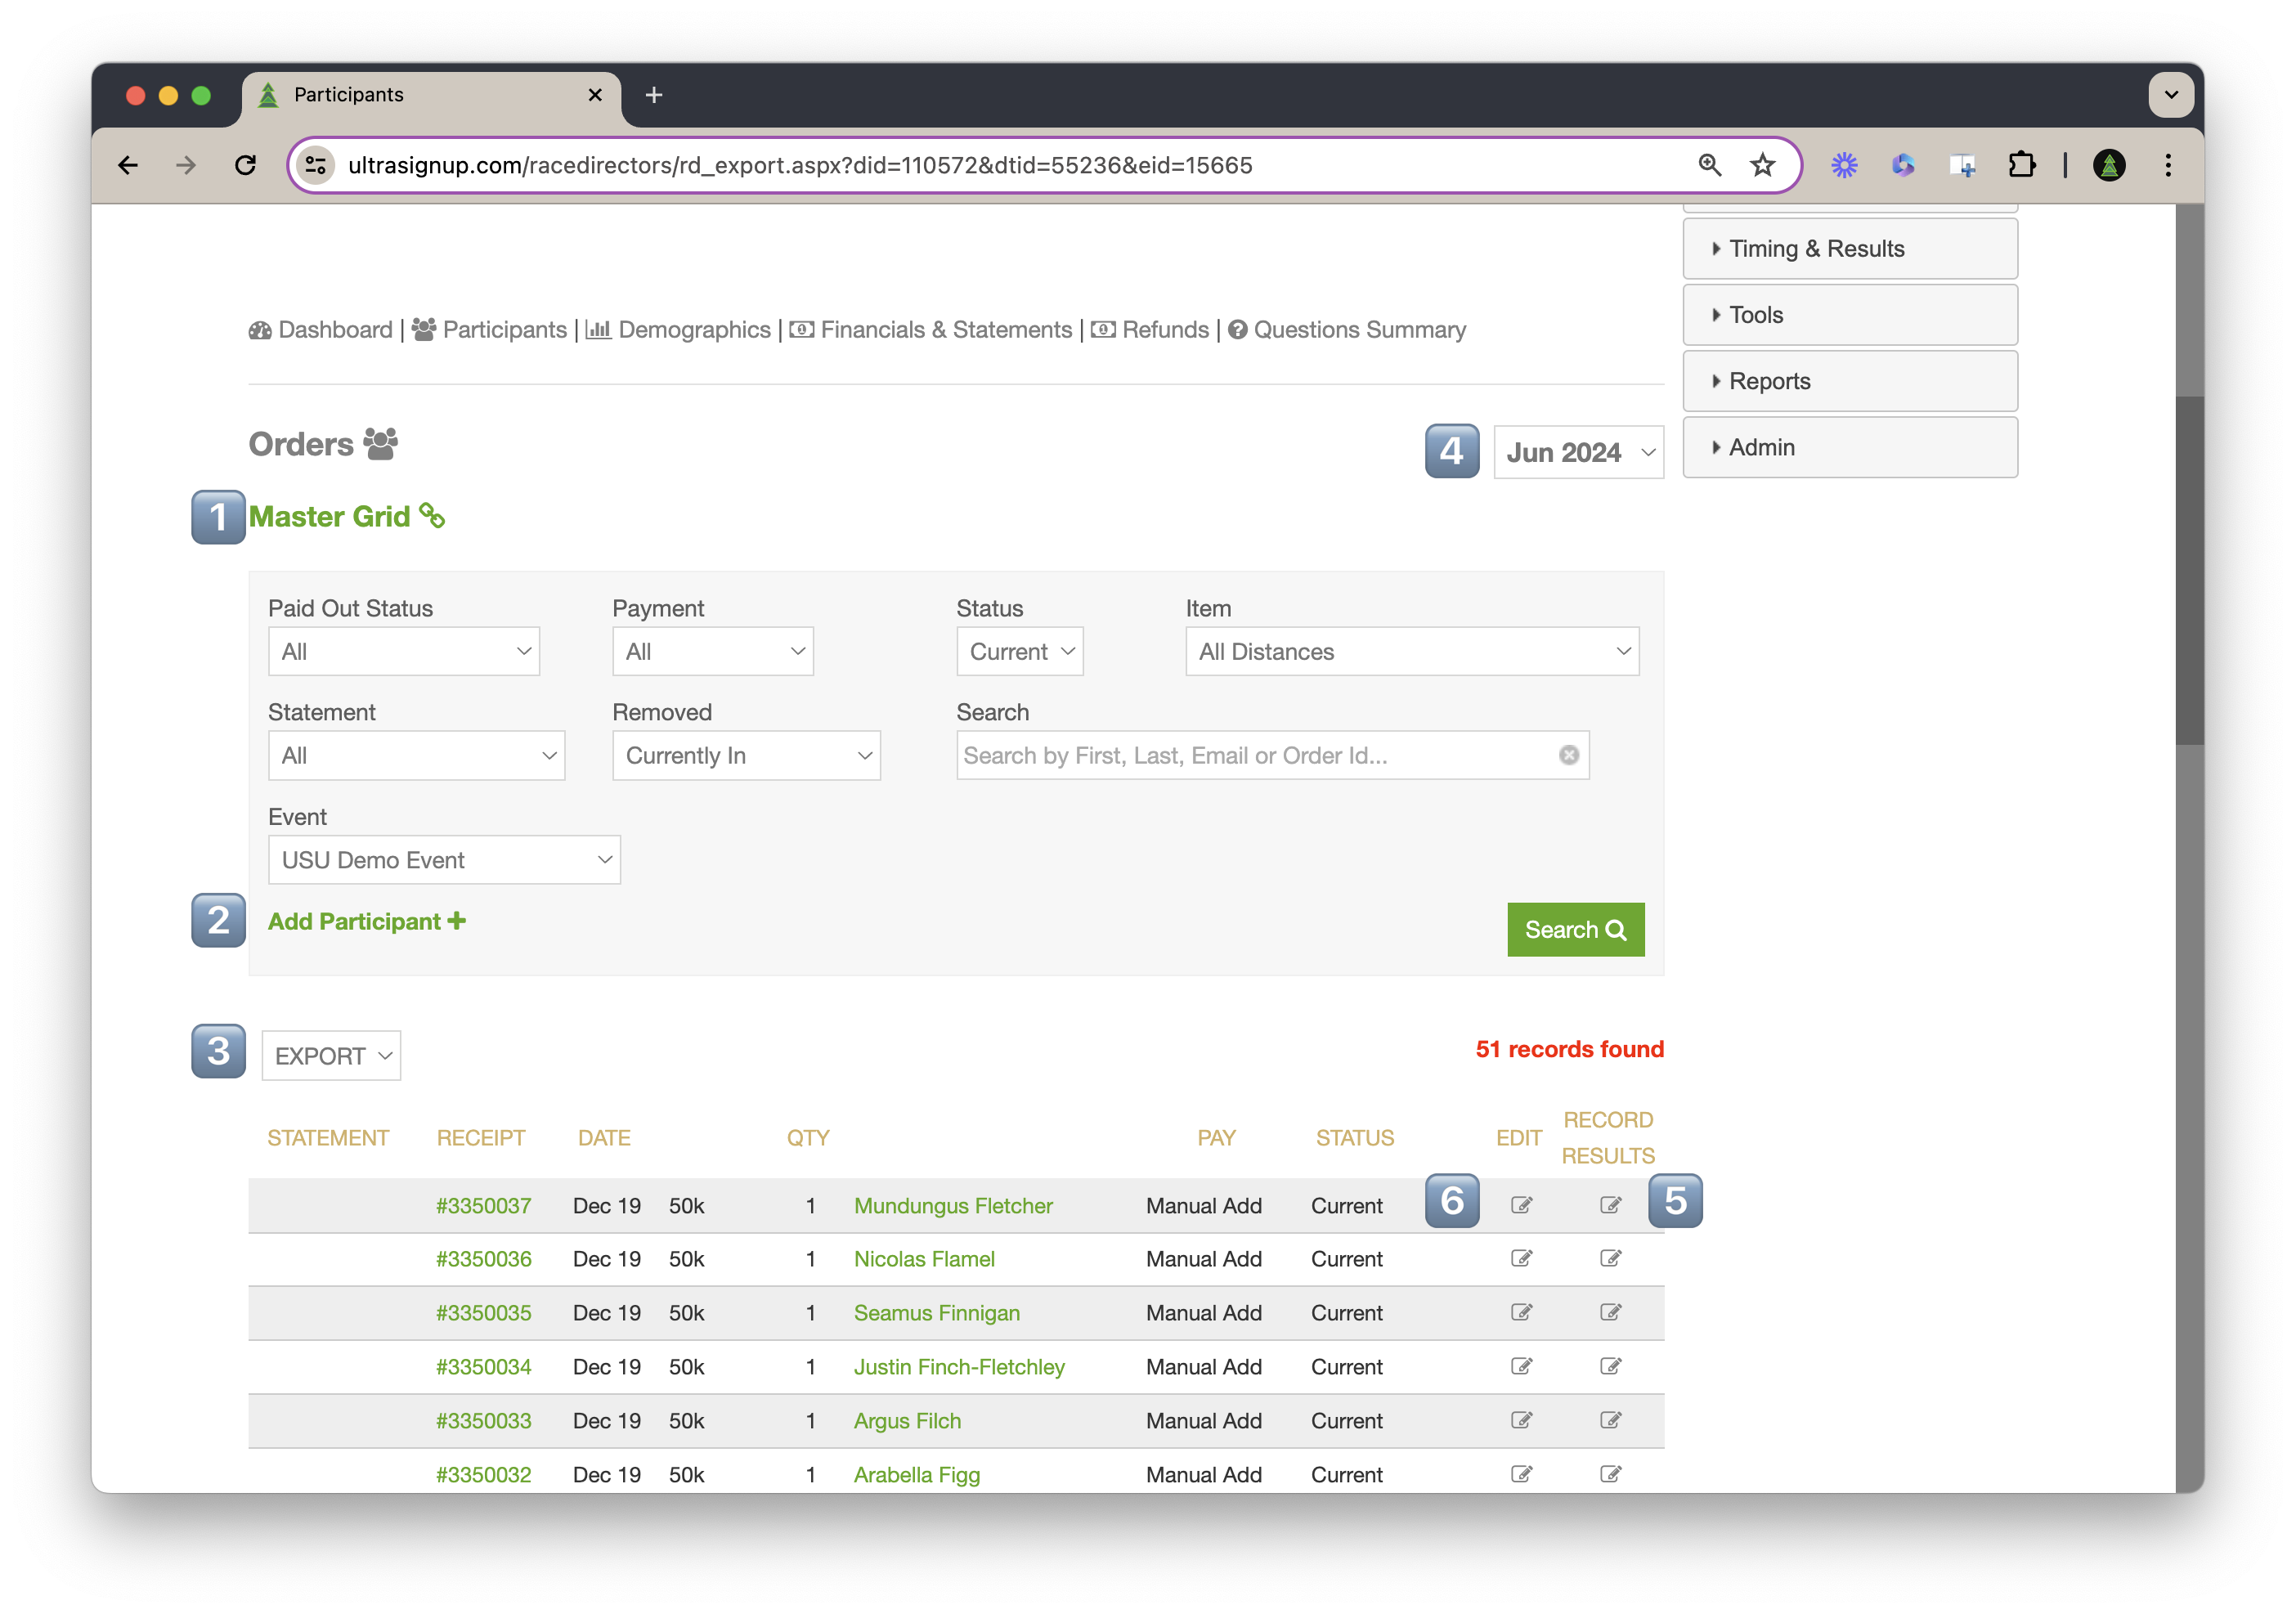Click Master Grid link chain icon

point(432,515)
